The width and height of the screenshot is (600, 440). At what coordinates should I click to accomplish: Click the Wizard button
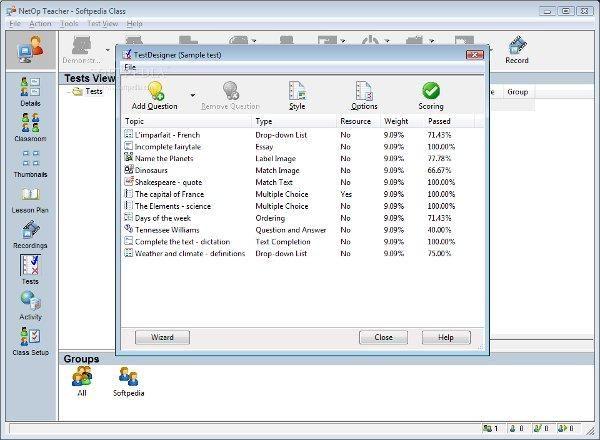point(162,337)
